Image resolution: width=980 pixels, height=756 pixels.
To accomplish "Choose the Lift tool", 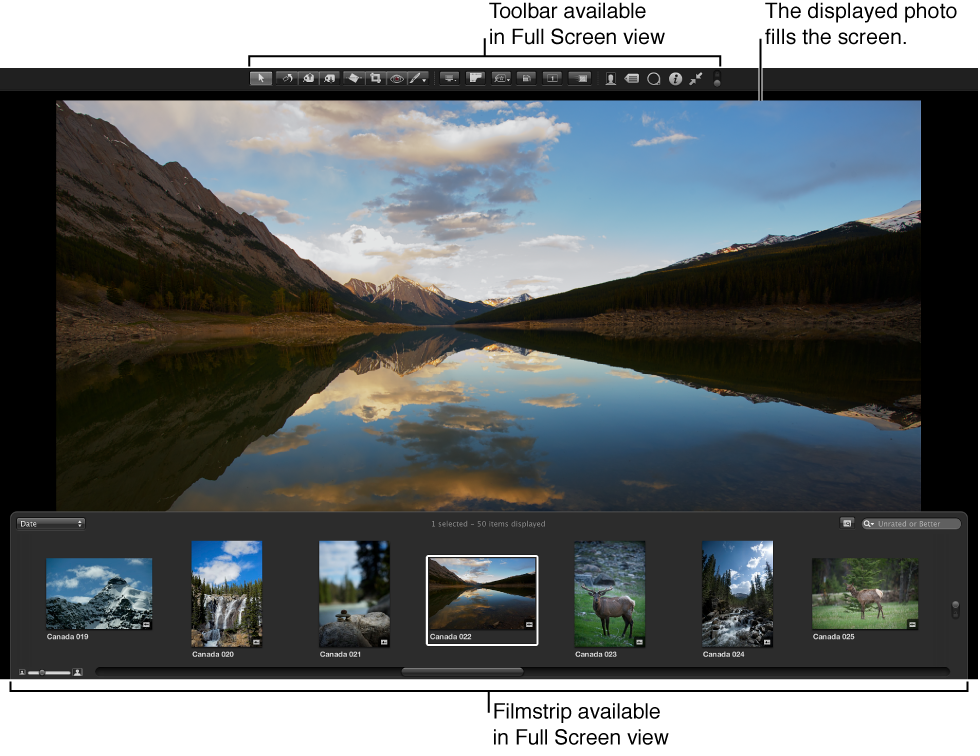I will [308, 79].
